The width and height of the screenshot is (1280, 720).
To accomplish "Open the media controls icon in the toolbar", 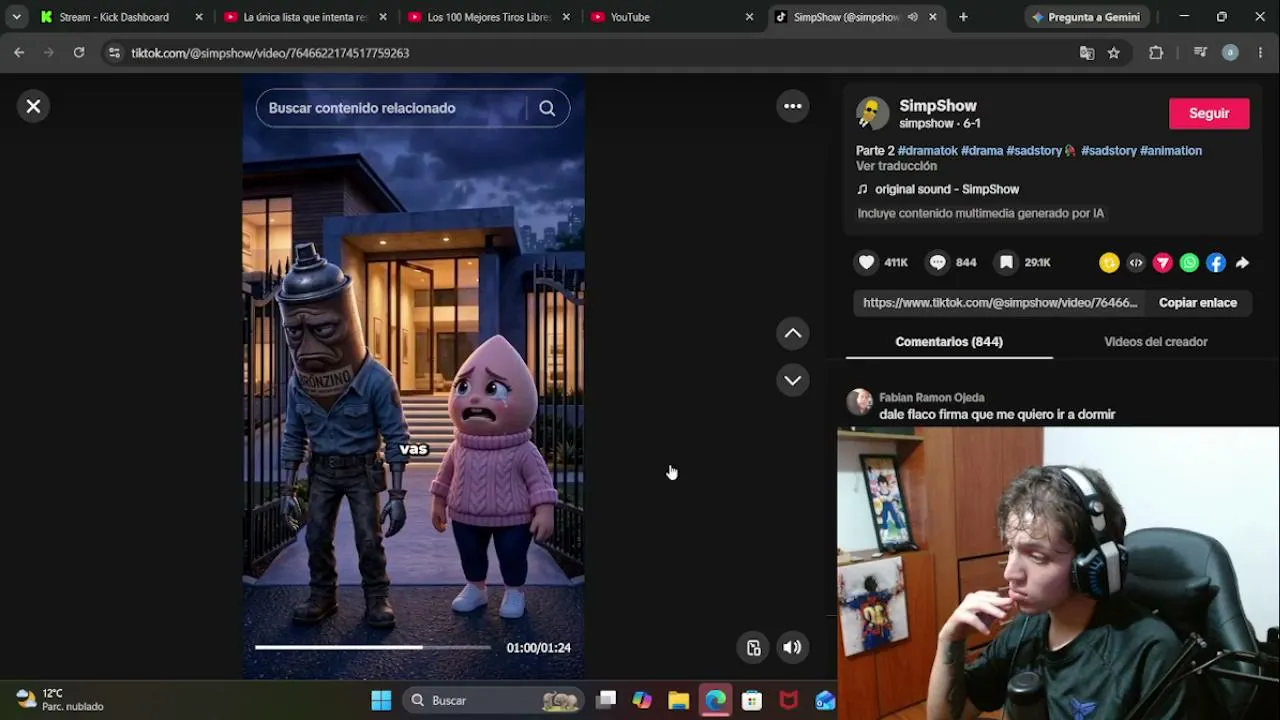I will (1200, 53).
